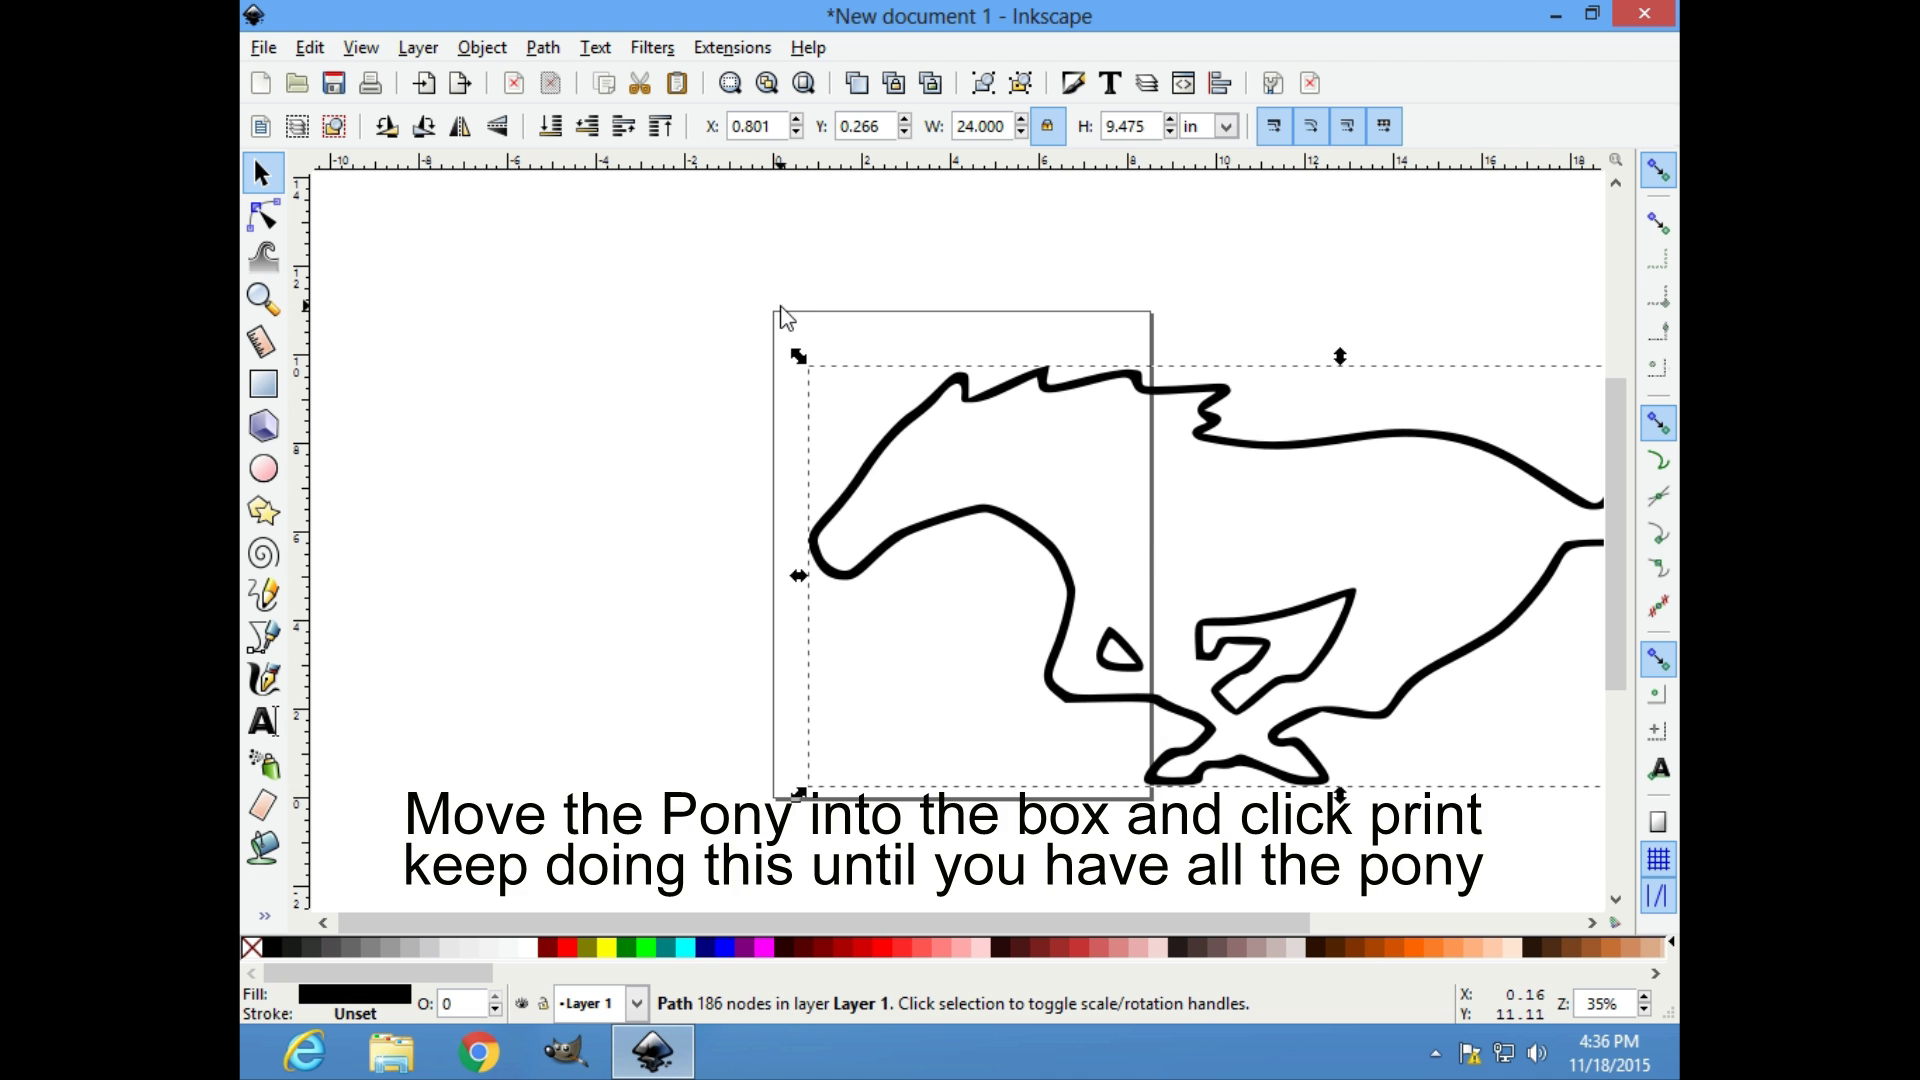Select the Selector arrow tool
Image resolution: width=1920 pixels, height=1080 pixels.
tap(262, 174)
